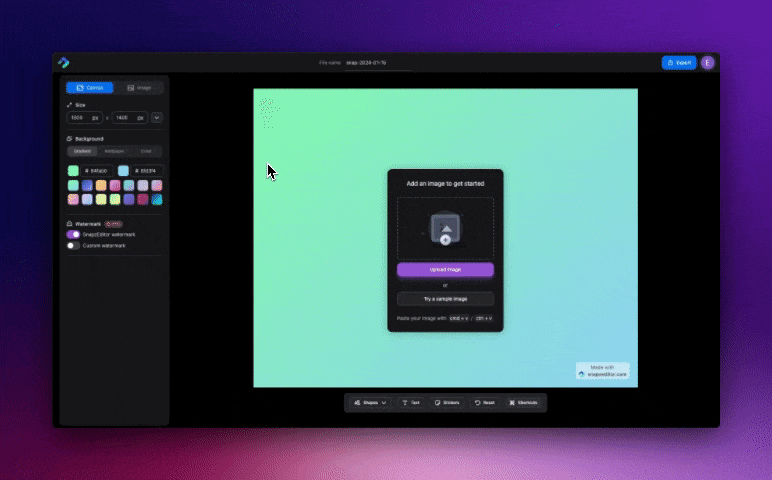This screenshot has height=480, width=772.
Task: Click the SnapzEditor logo in the header
Action: tap(64, 63)
